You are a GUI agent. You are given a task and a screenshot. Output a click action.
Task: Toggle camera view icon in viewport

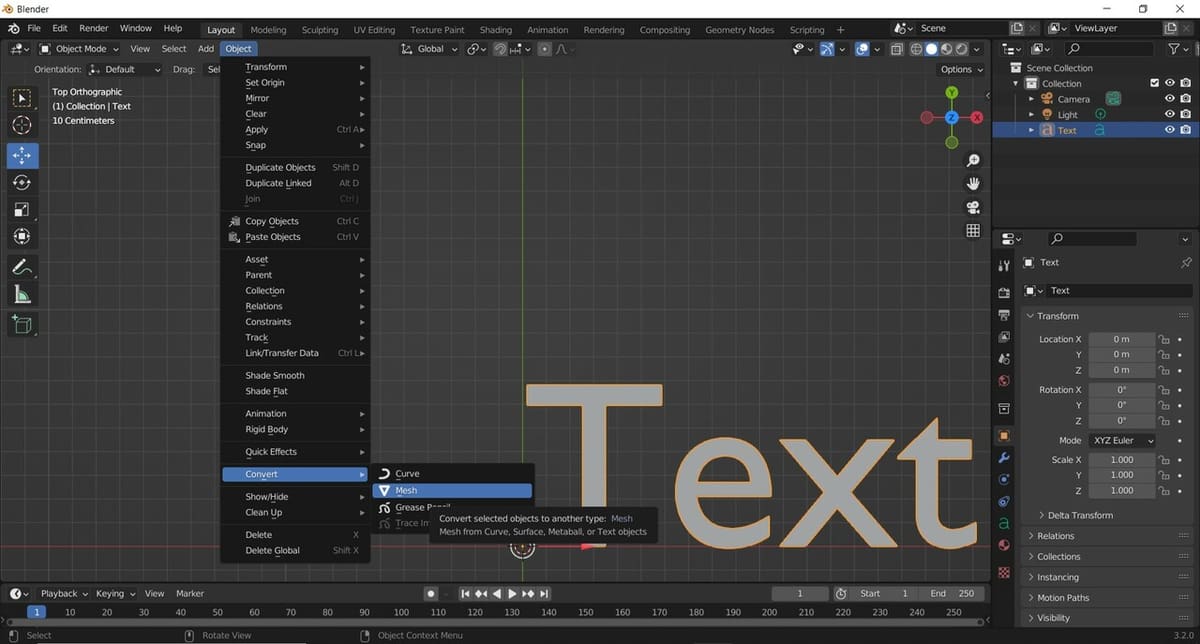972,207
